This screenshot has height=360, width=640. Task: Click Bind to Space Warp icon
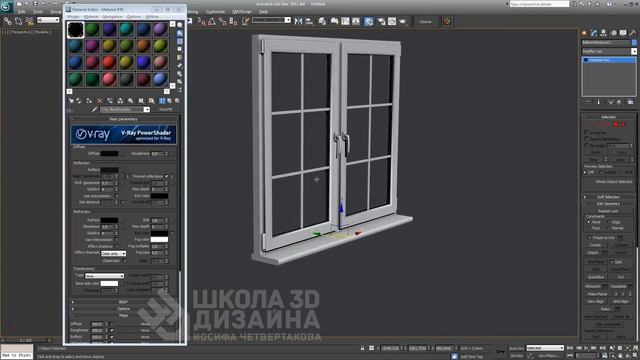29,21
